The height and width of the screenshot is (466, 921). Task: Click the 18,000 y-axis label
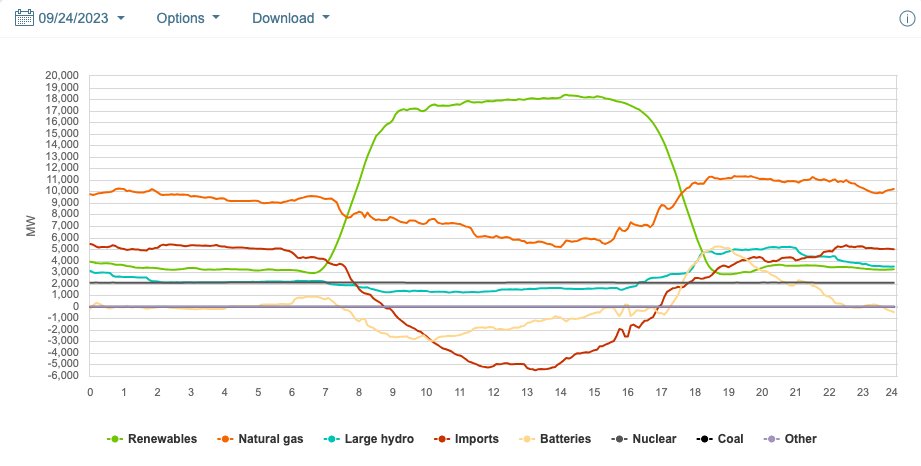pos(62,99)
